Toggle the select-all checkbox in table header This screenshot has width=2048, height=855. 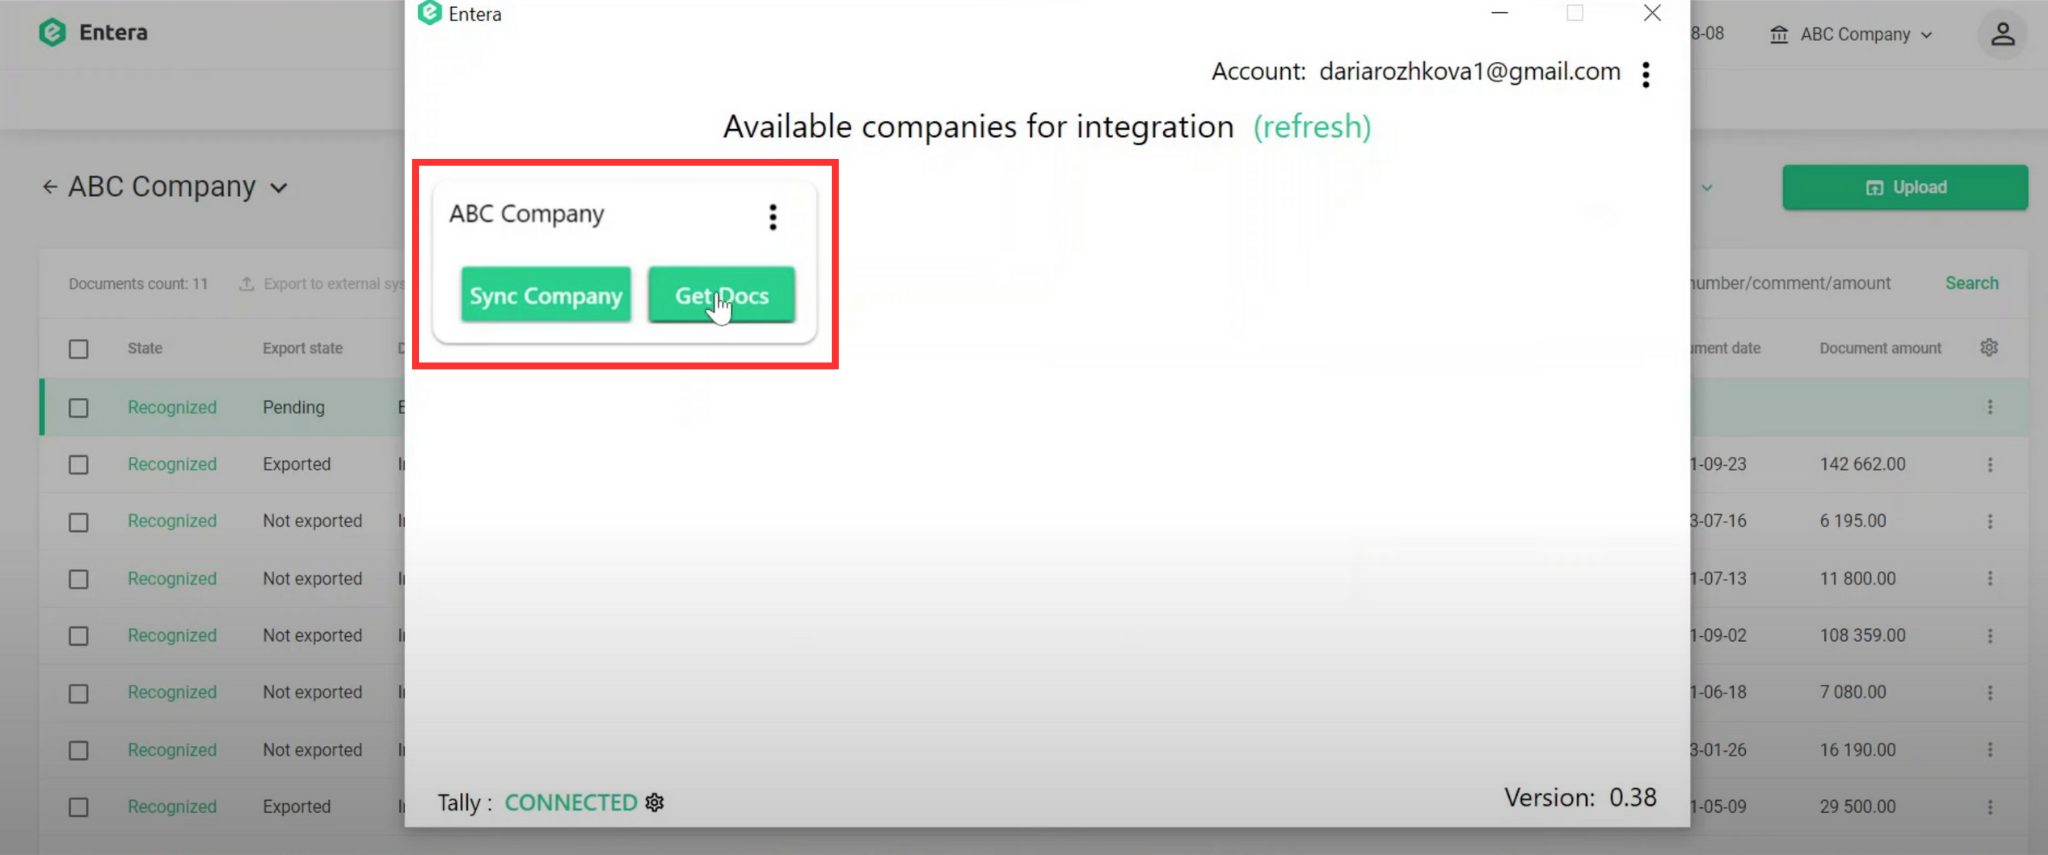79,349
